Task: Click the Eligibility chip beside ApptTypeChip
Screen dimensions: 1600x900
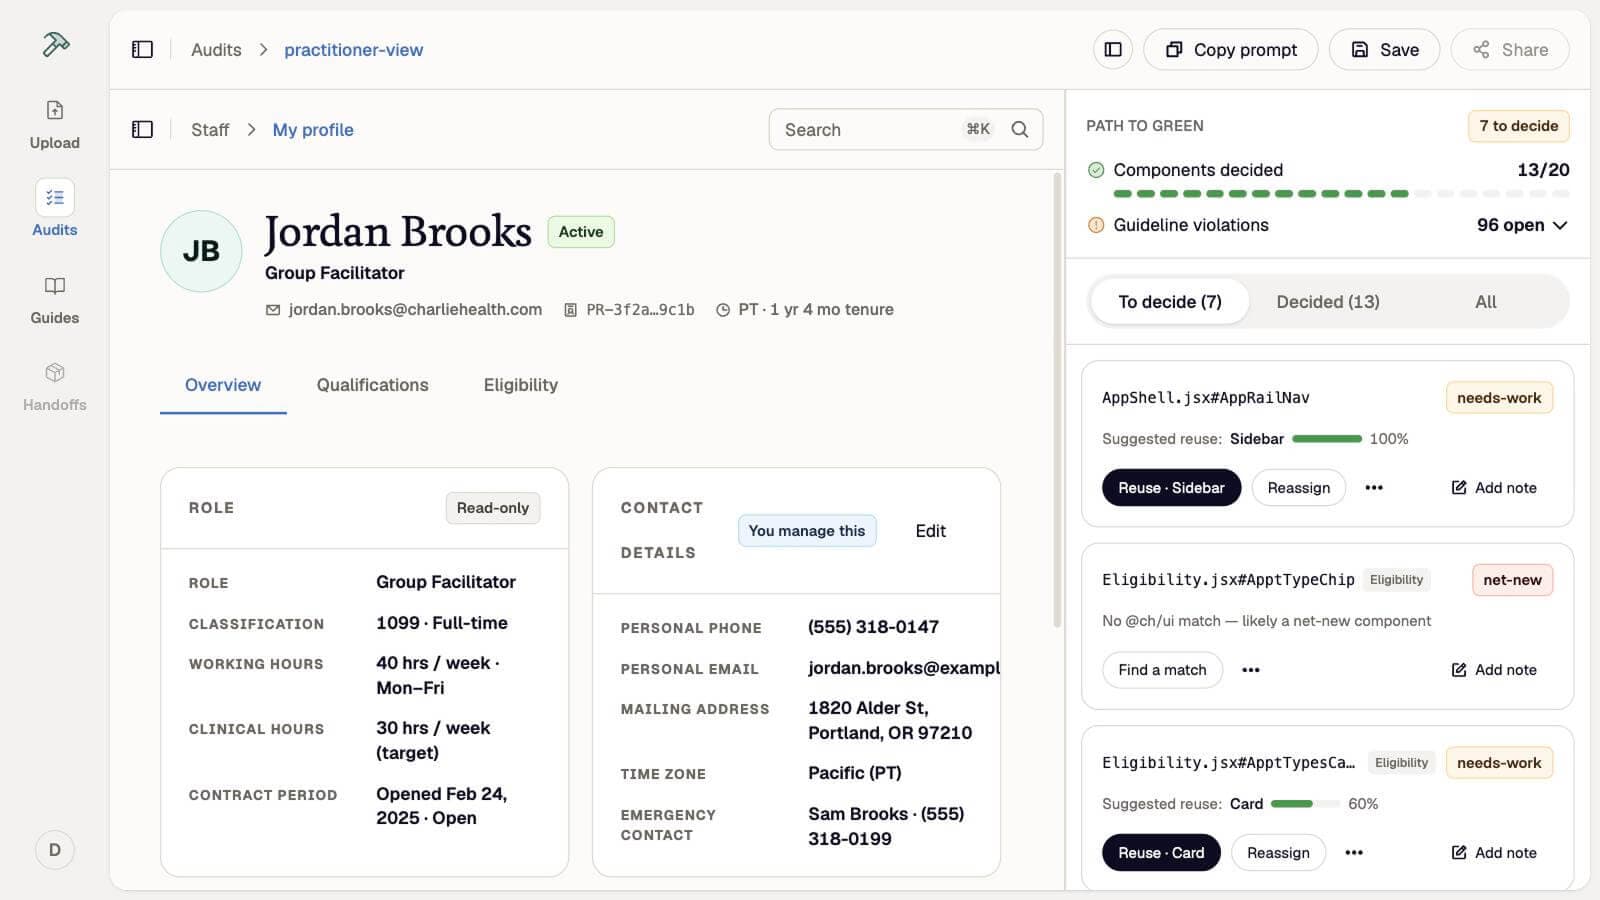Action: pos(1396,580)
